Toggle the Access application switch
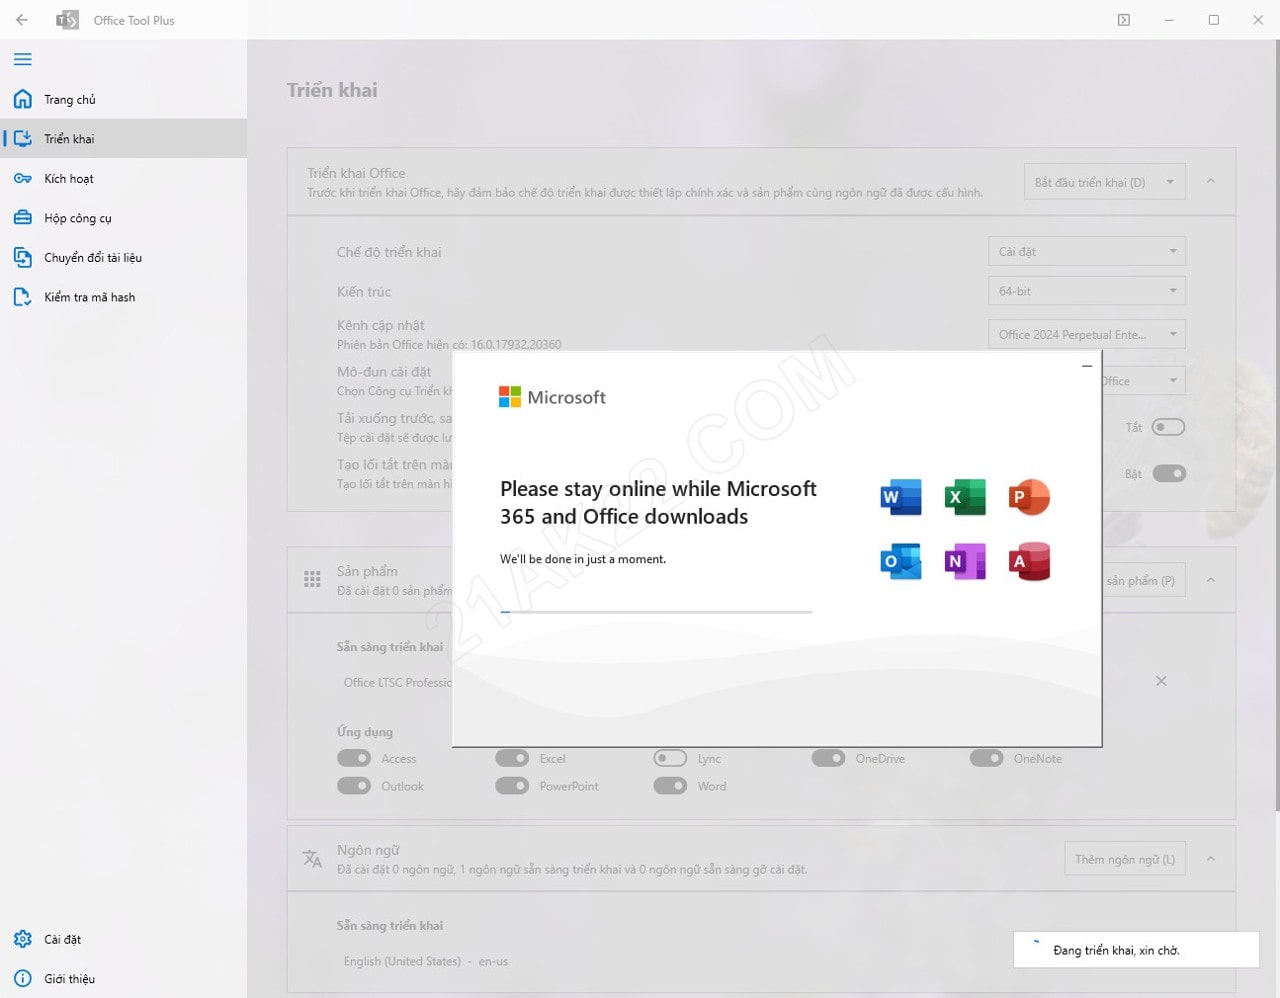The width and height of the screenshot is (1280, 998). tap(354, 758)
